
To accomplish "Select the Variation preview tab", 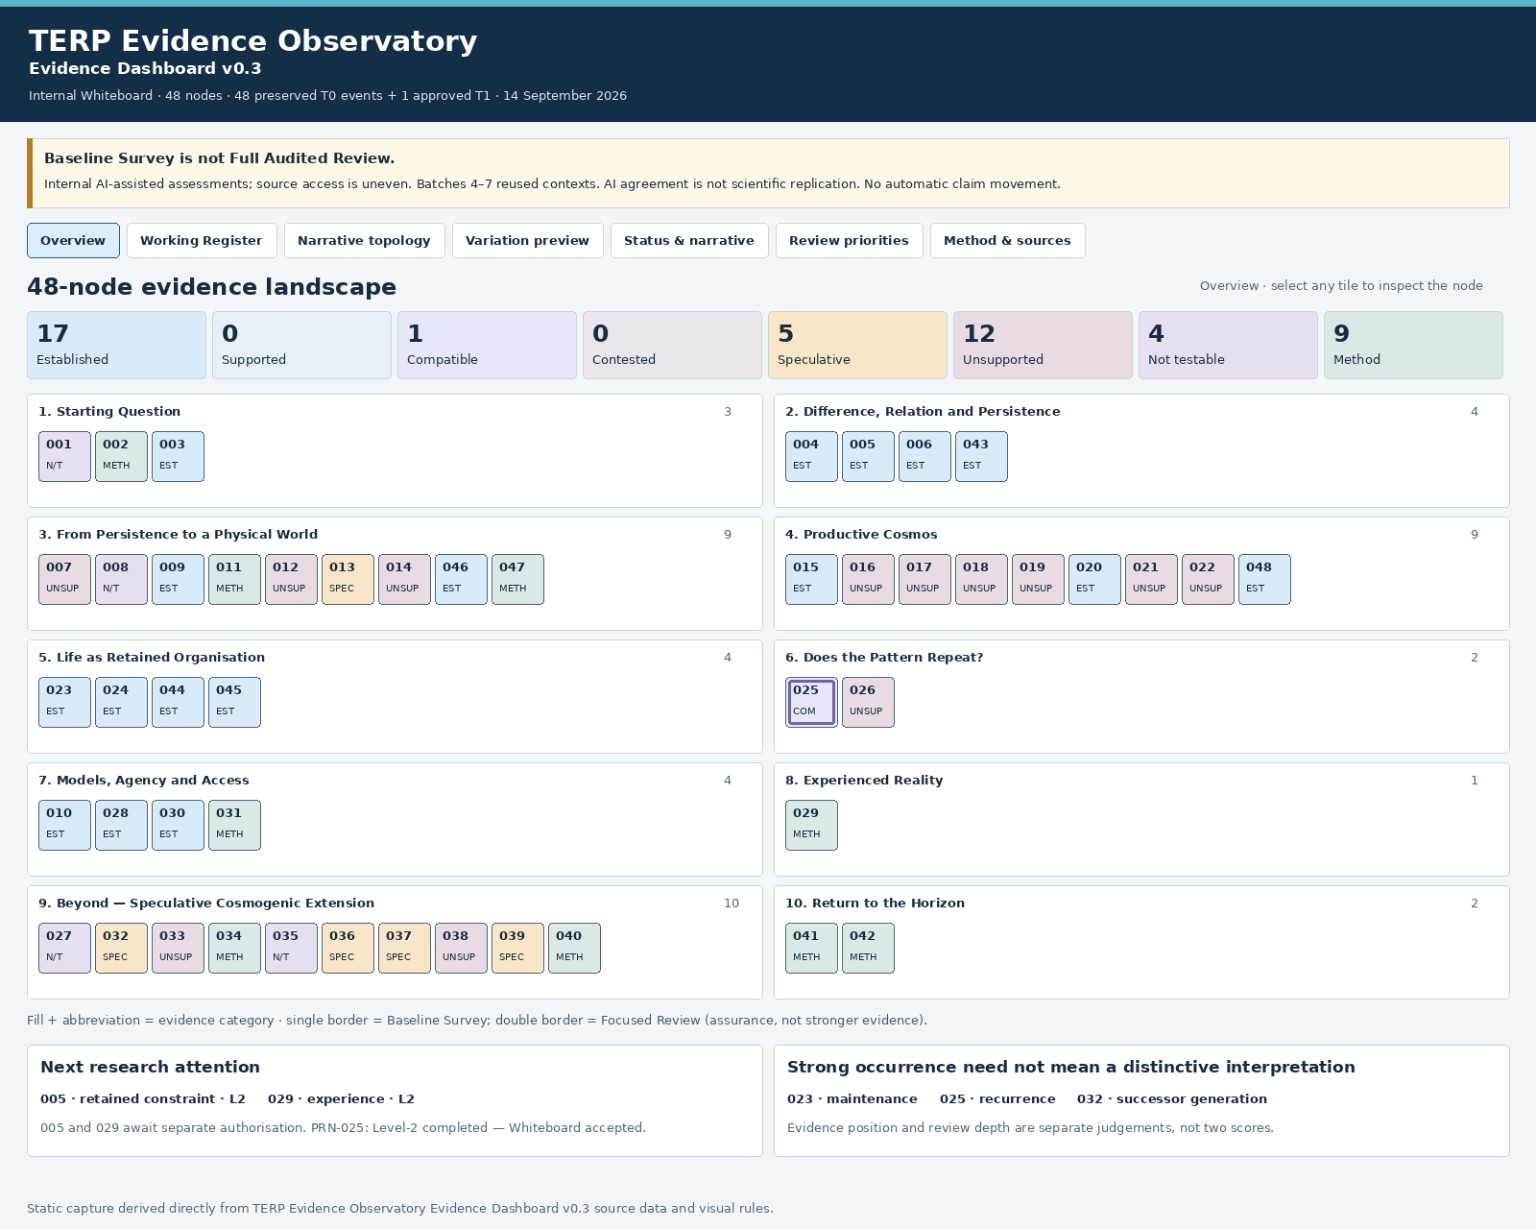I will pos(527,240).
